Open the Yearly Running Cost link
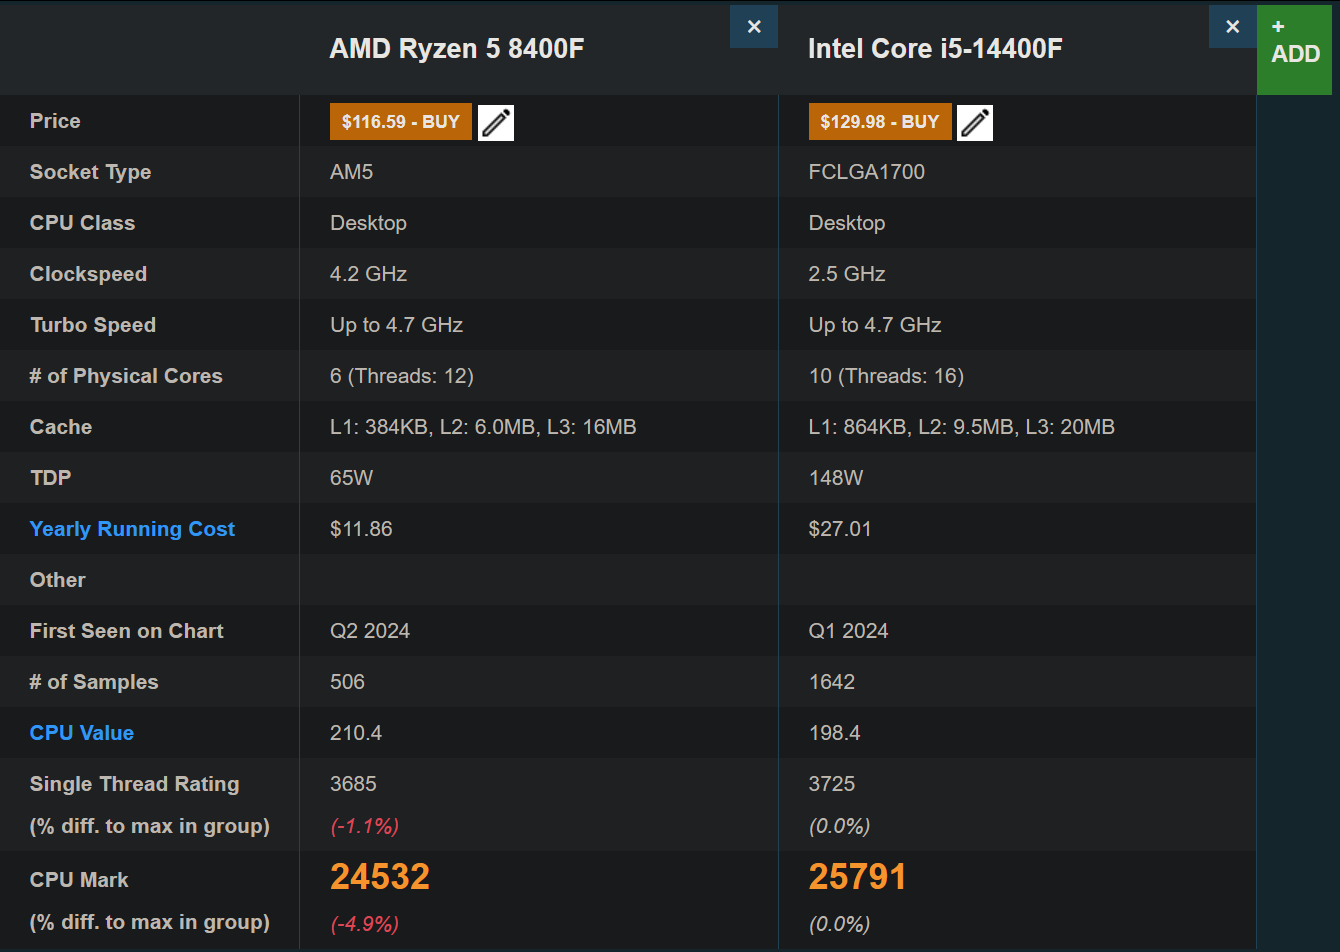Image resolution: width=1340 pixels, height=952 pixels. [132, 529]
